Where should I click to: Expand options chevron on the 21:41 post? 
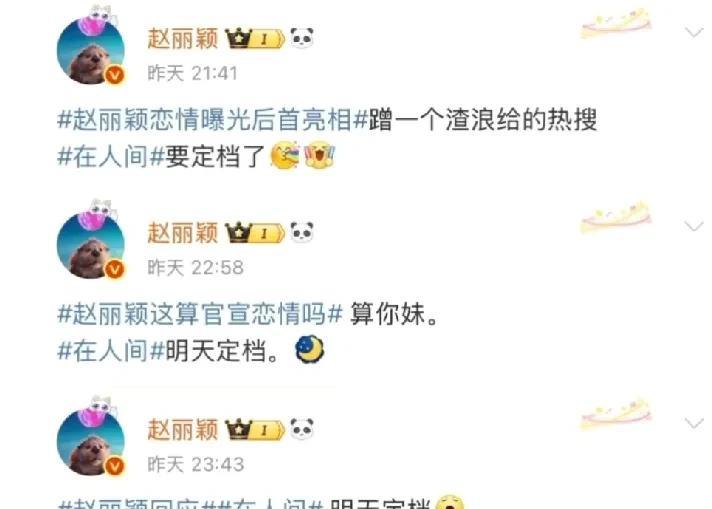point(694,32)
